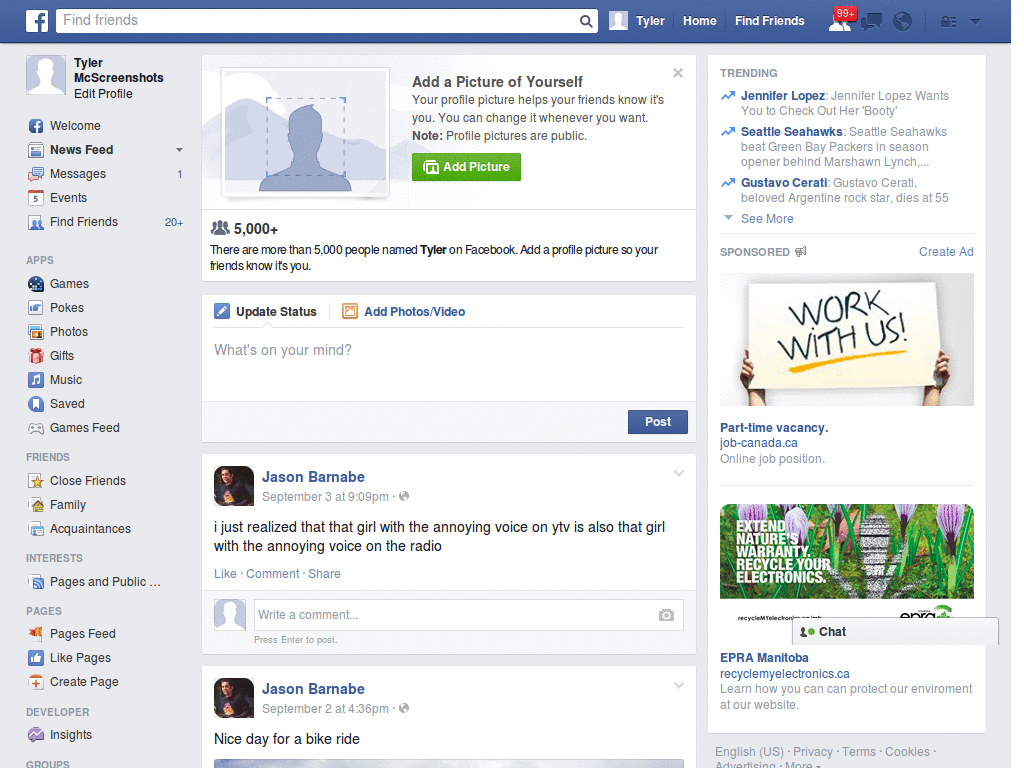The width and height of the screenshot is (1024, 768).
Task: Select News Feed in left sidebar
Action: pyautogui.click(x=82, y=150)
